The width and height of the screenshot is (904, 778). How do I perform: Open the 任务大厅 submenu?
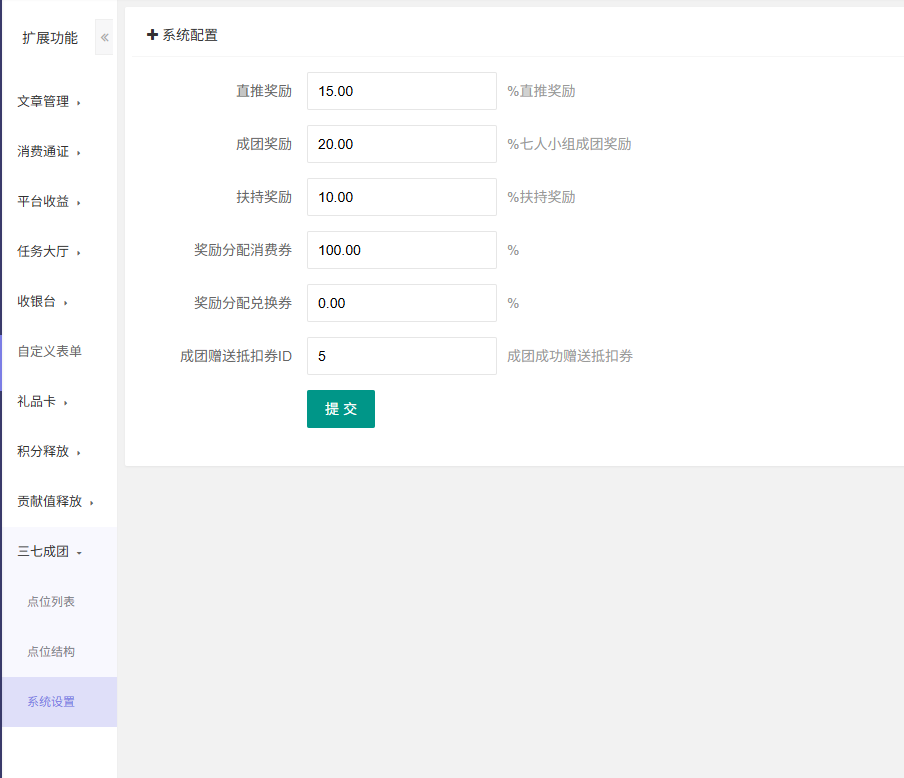(x=48, y=251)
